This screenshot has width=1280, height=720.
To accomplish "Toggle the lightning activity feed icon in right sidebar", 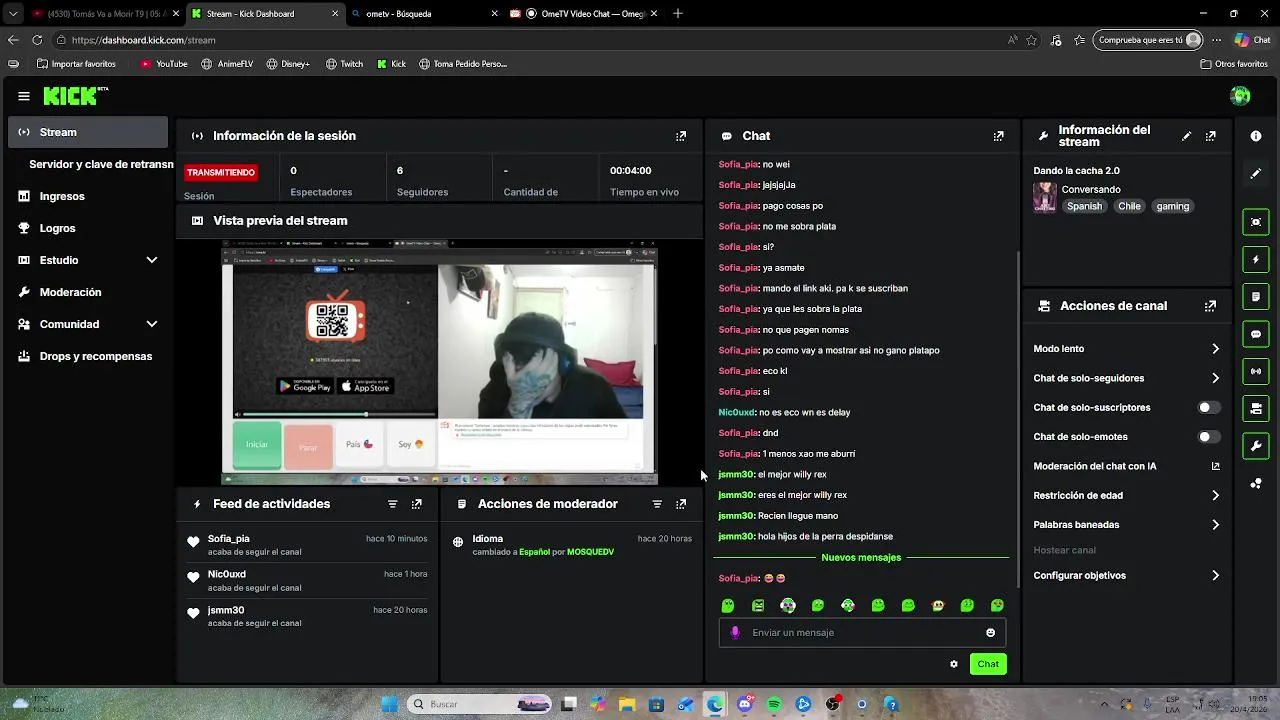I will [x=1256, y=259].
